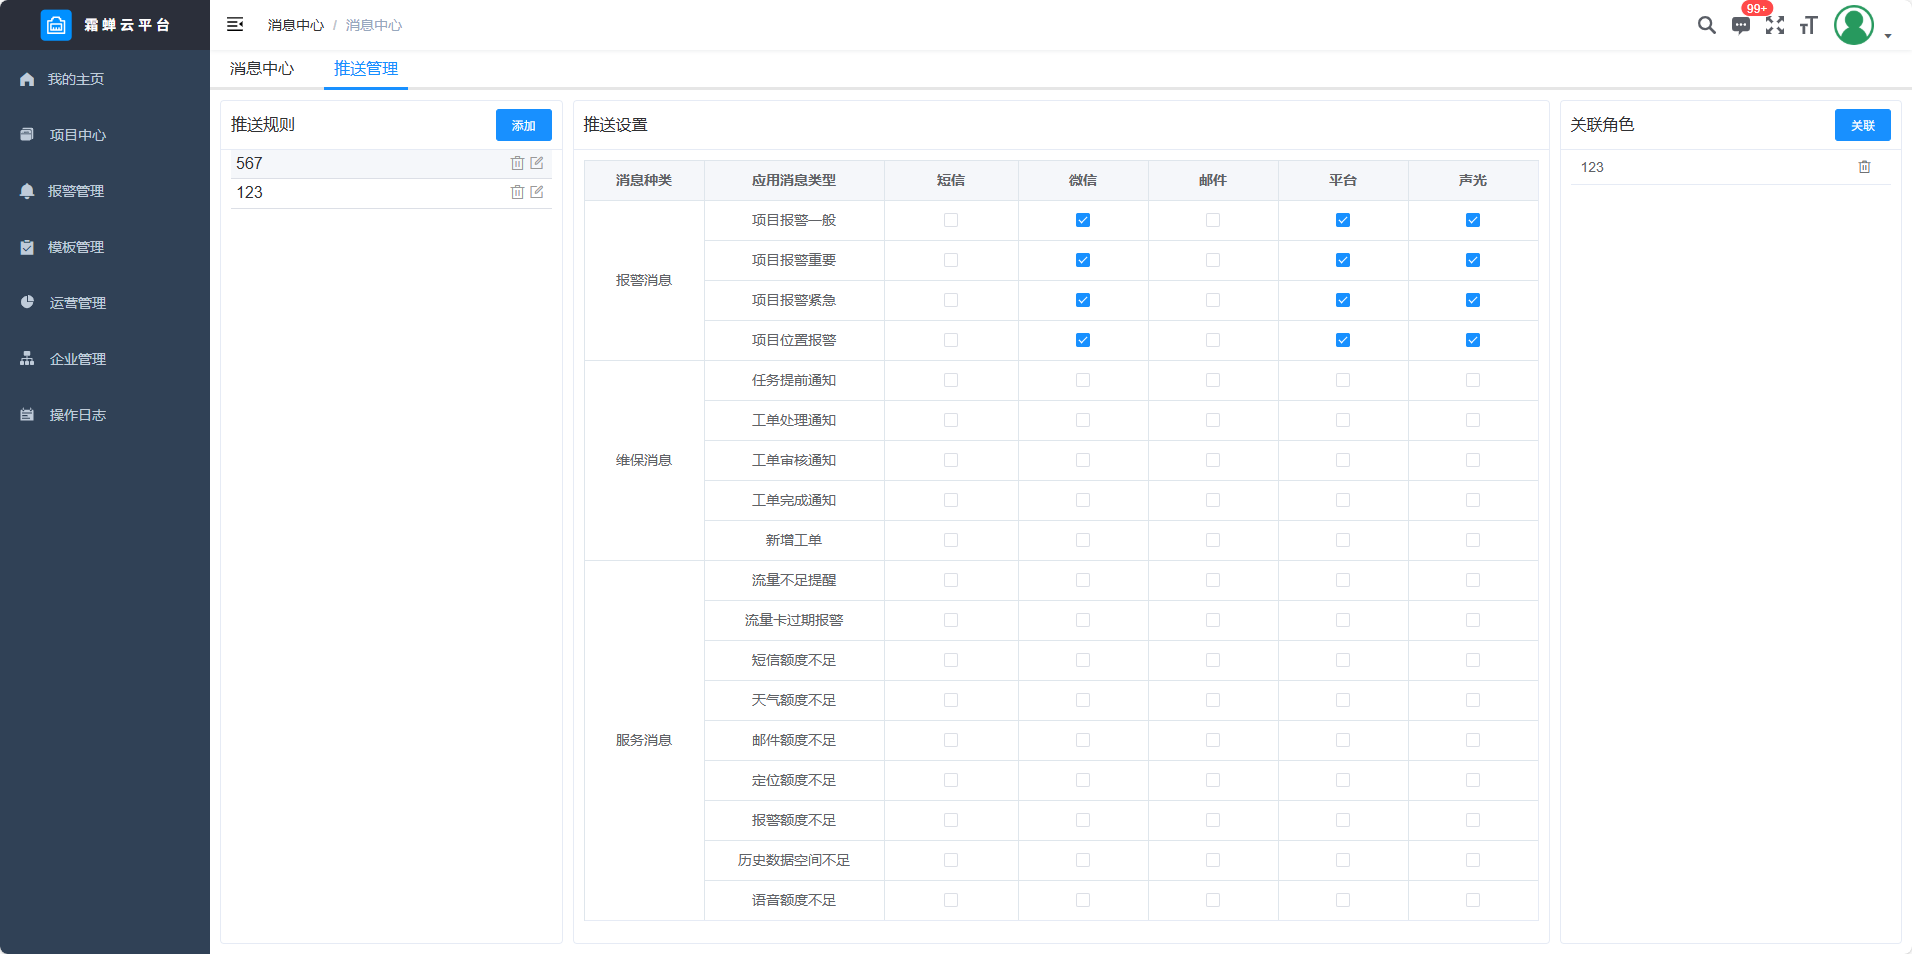Switch to the 消息中心 tab
The width and height of the screenshot is (1912, 954).
click(262, 68)
